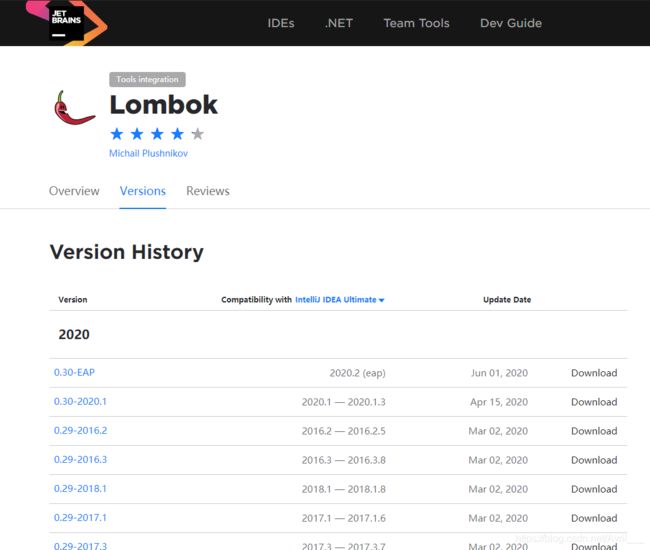
Task: Click the Mar 02, 2020 date for 0.29-2018.1
Action: 498,489
